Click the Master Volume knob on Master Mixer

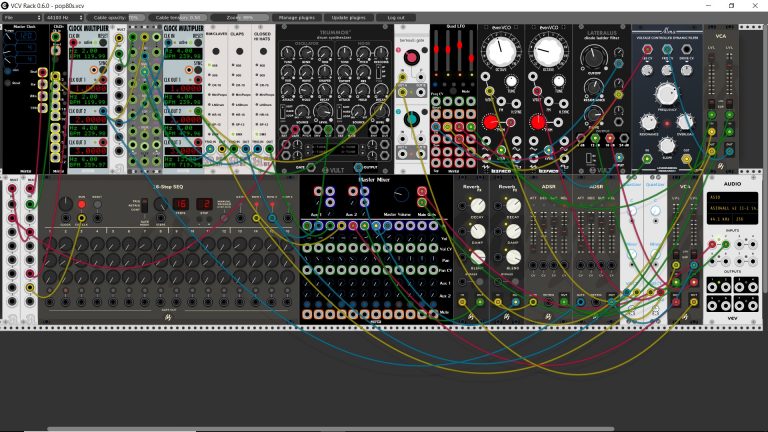(401, 194)
